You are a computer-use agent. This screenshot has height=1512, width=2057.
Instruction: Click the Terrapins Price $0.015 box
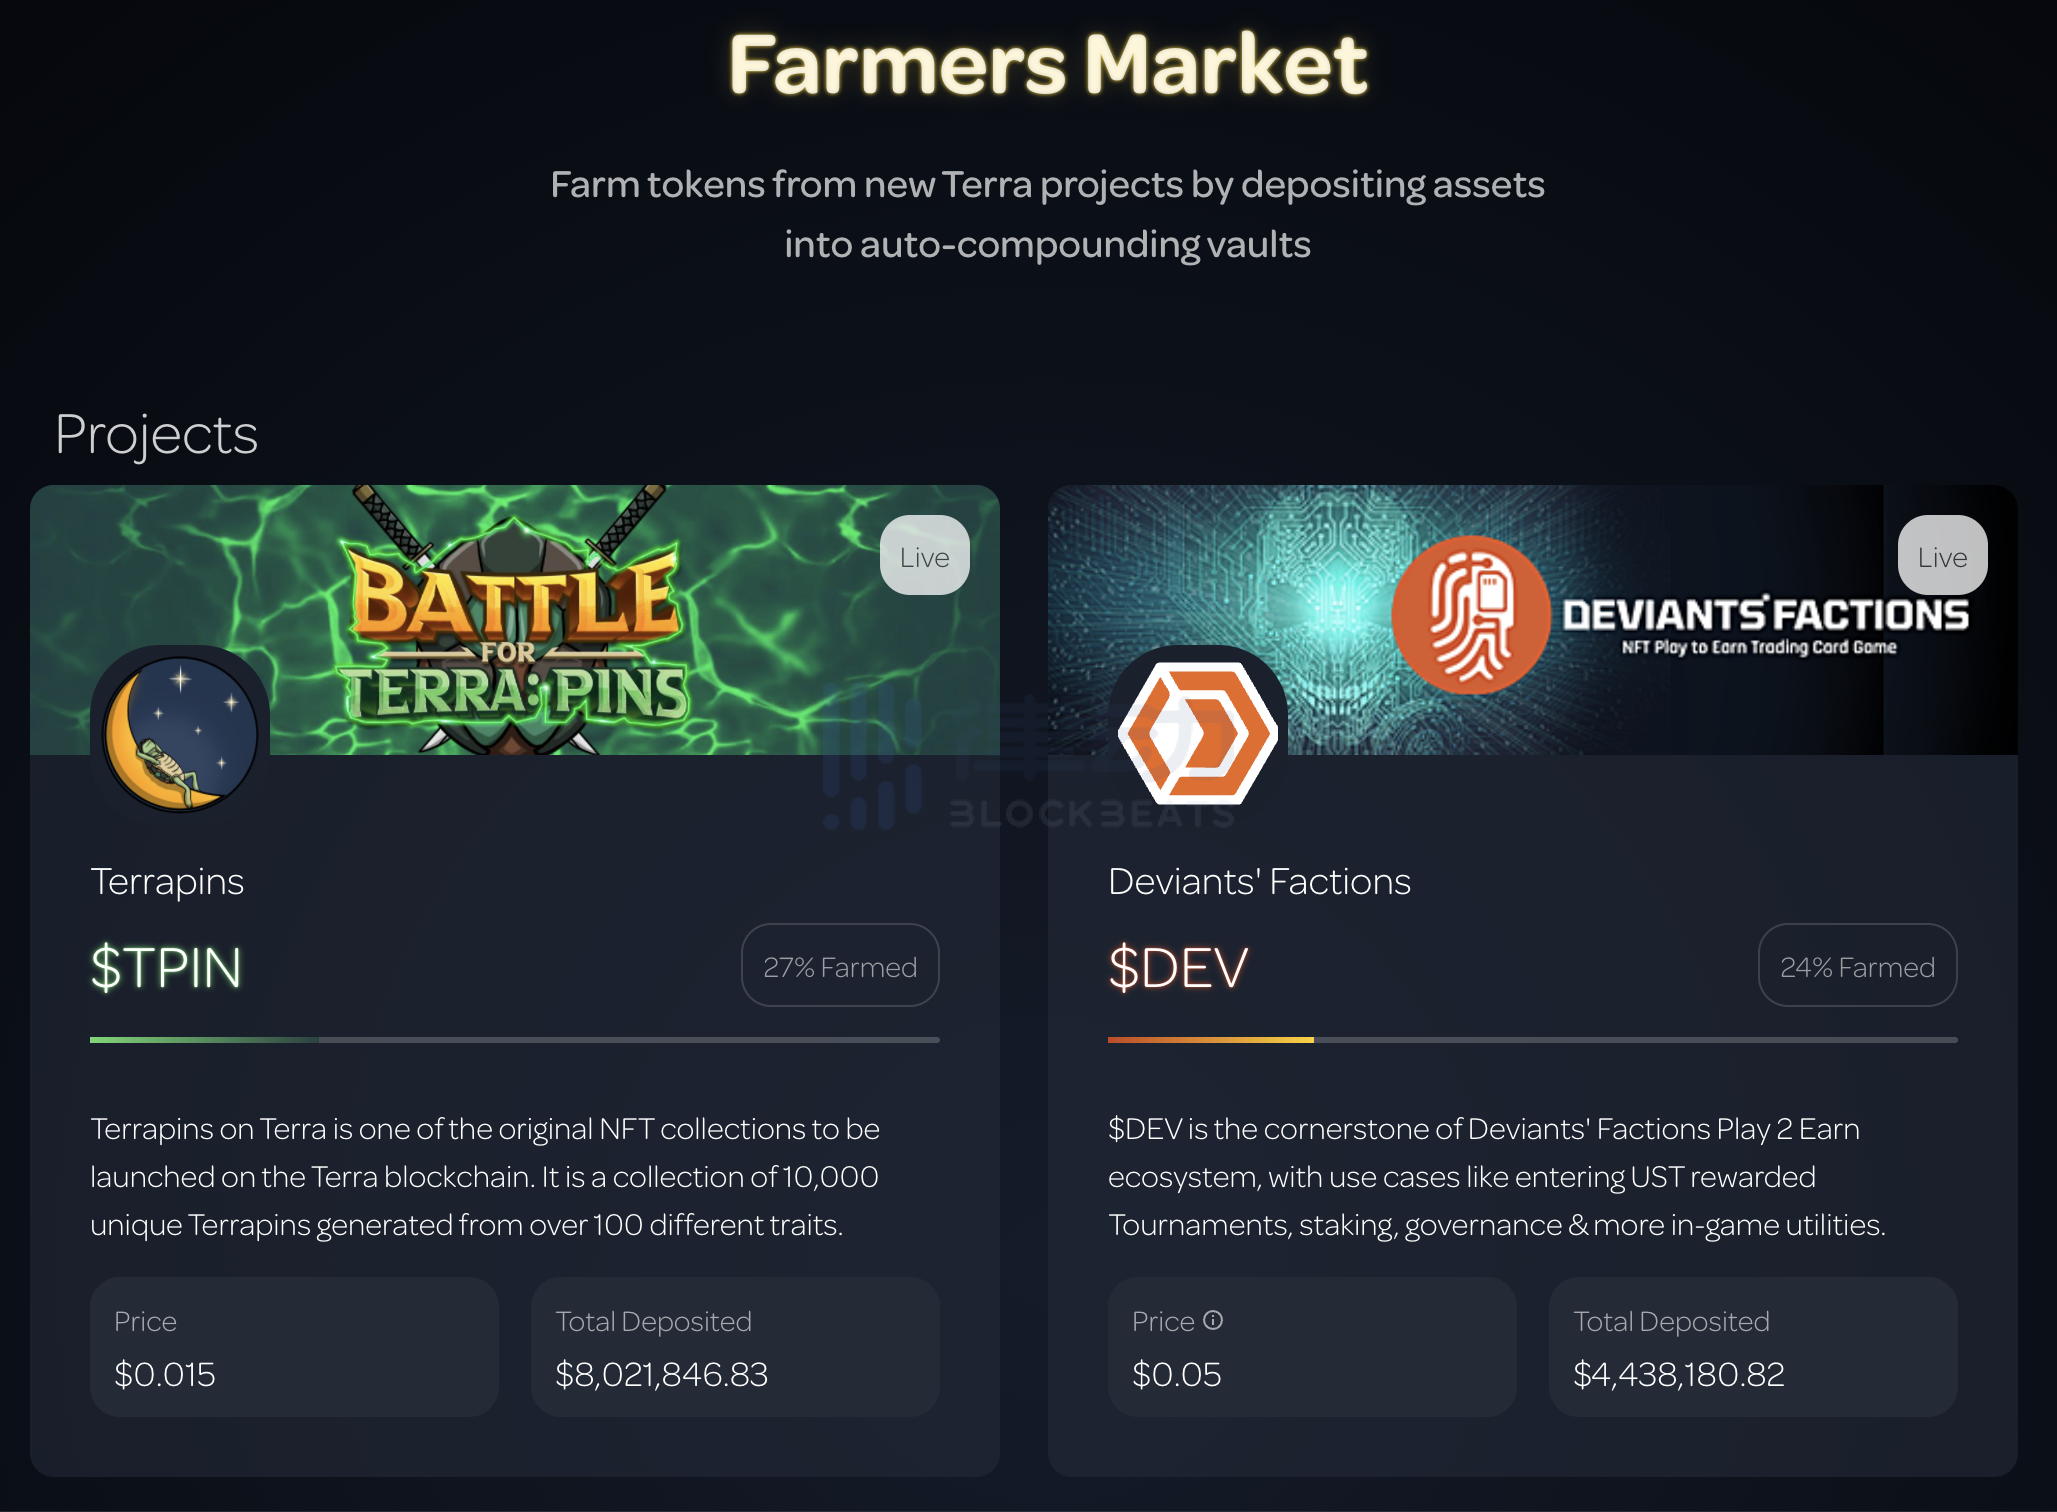pos(294,1347)
